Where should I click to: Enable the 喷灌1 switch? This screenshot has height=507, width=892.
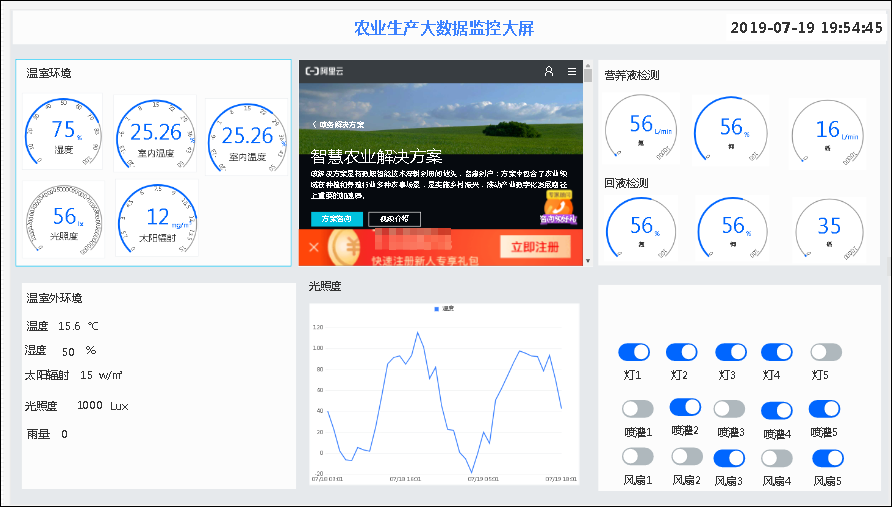638,409
